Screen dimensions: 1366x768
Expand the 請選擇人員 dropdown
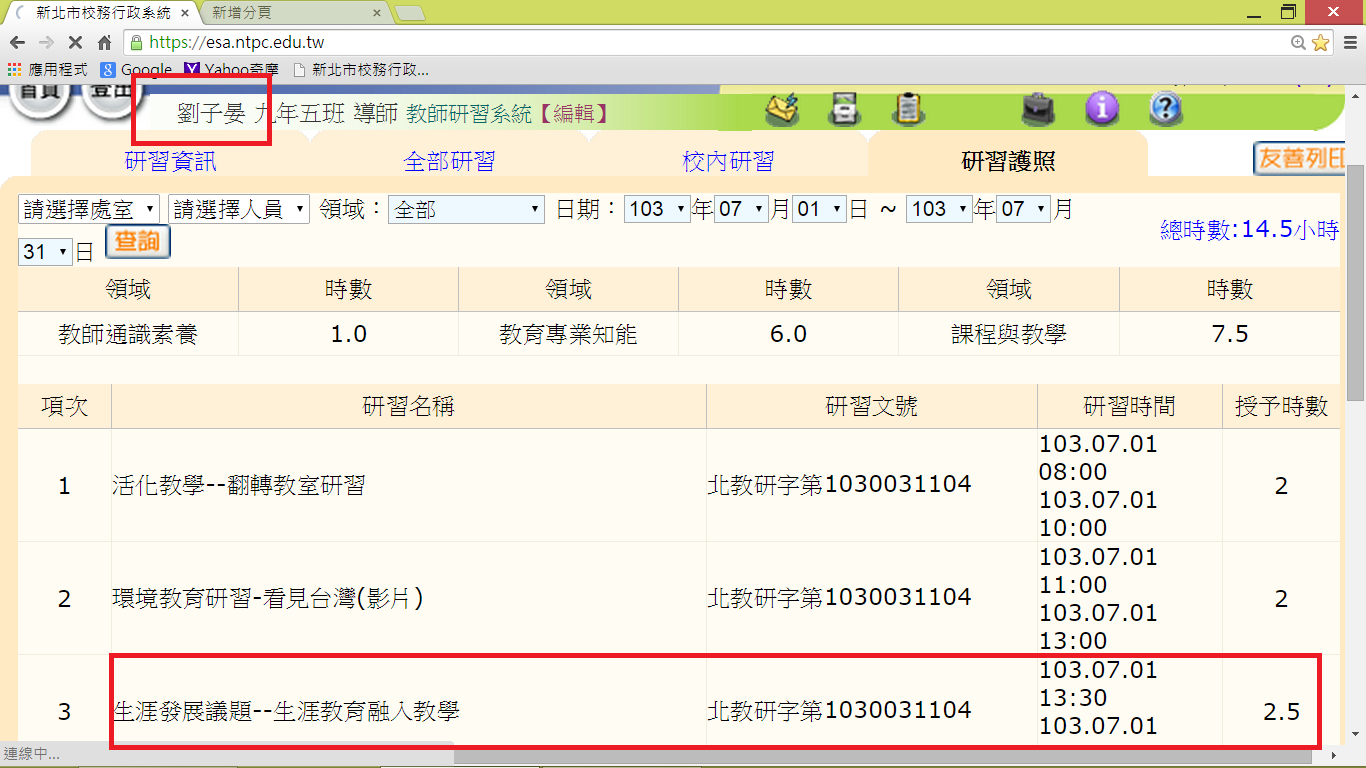click(x=239, y=209)
